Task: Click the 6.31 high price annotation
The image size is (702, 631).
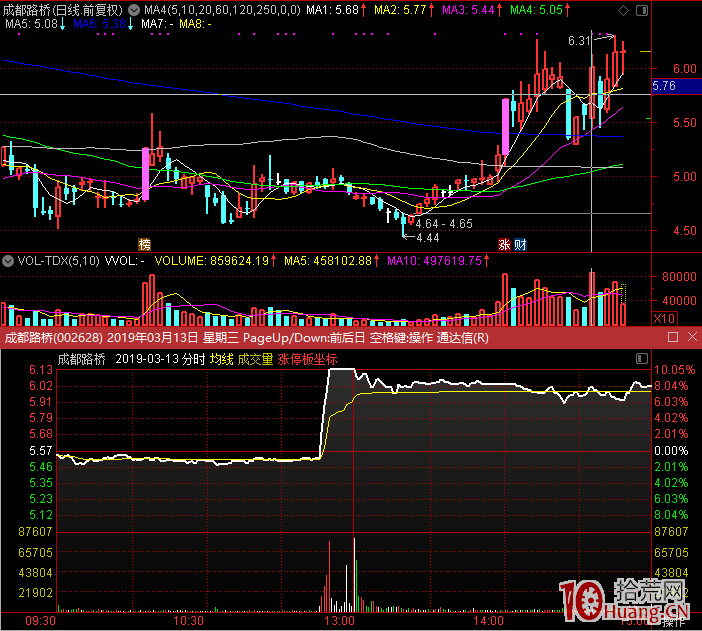Action: click(x=579, y=41)
